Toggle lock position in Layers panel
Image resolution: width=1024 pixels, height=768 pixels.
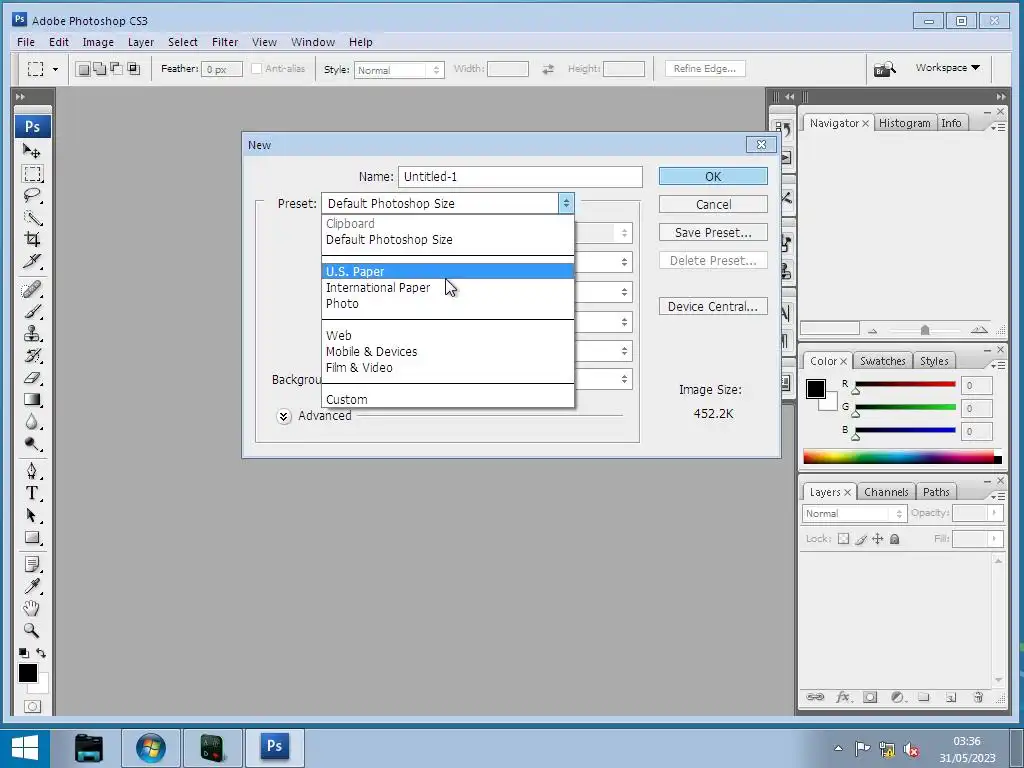pyautogui.click(x=878, y=539)
